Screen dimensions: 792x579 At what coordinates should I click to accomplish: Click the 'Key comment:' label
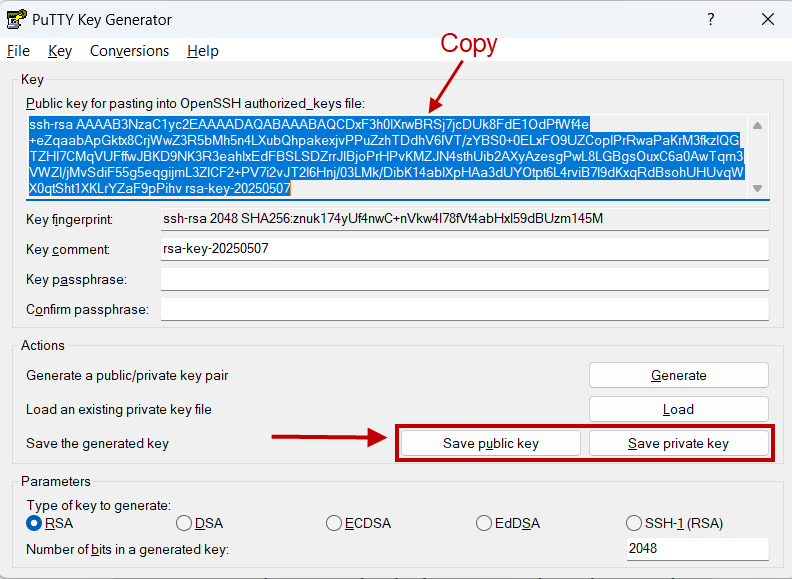point(68,249)
